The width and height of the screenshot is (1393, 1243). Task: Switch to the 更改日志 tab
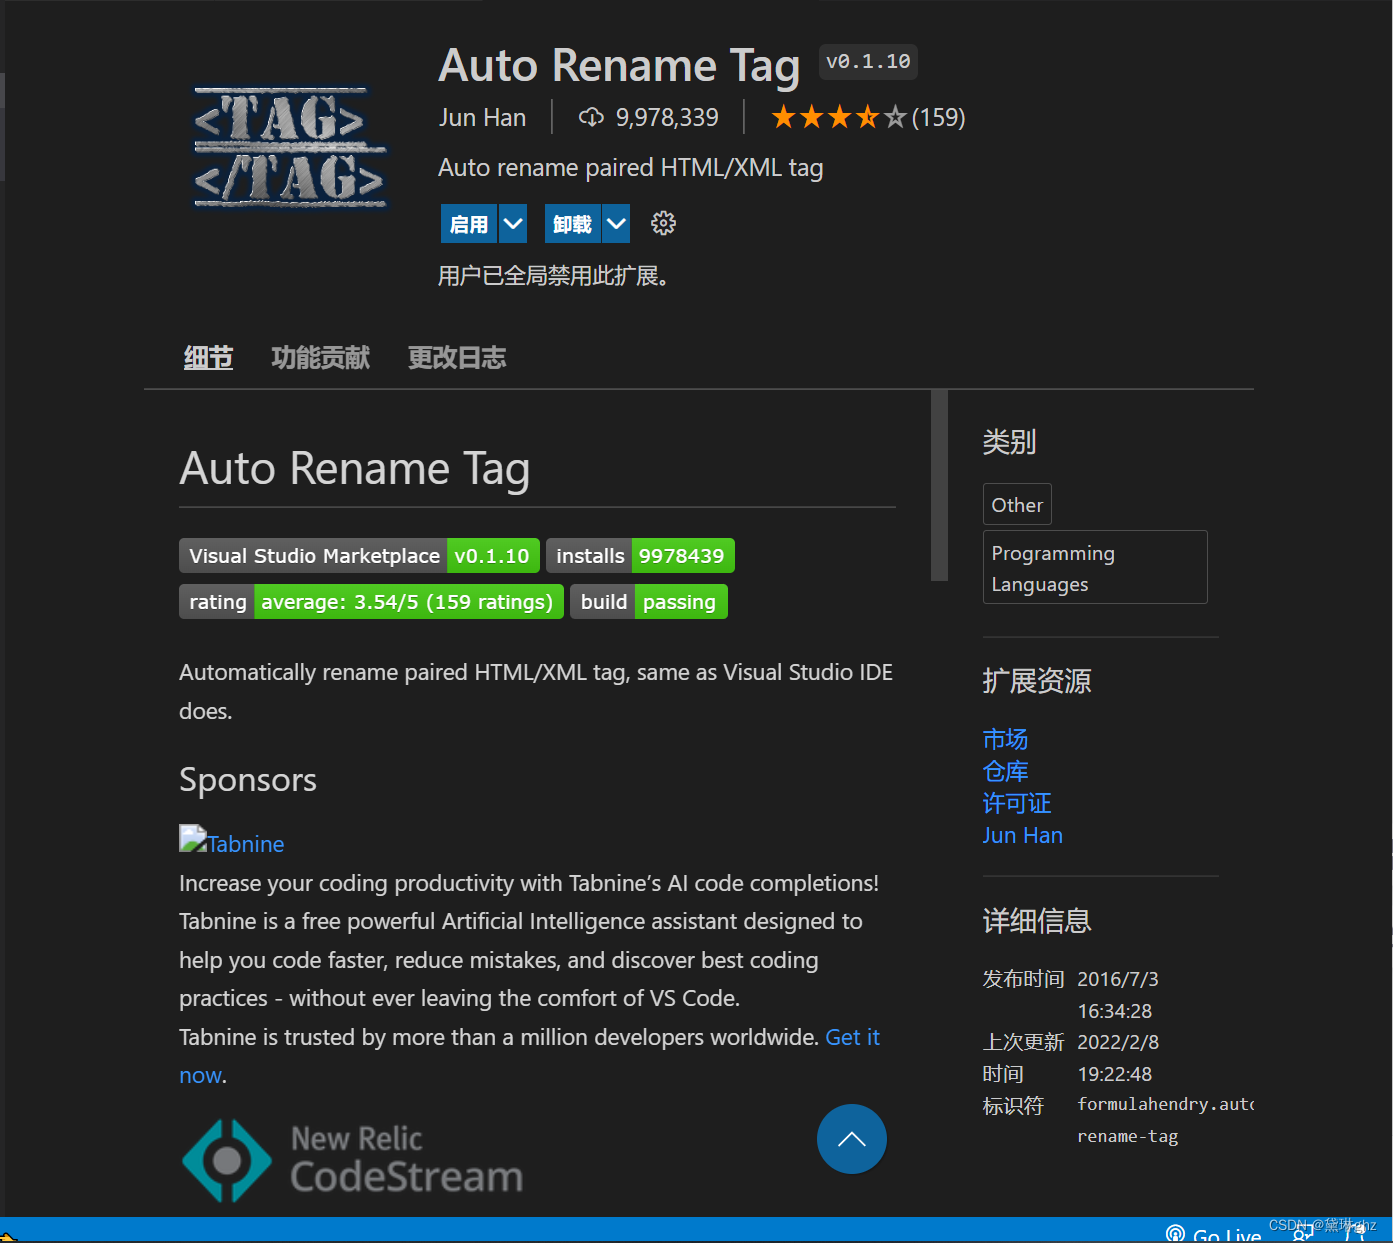click(457, 358)
